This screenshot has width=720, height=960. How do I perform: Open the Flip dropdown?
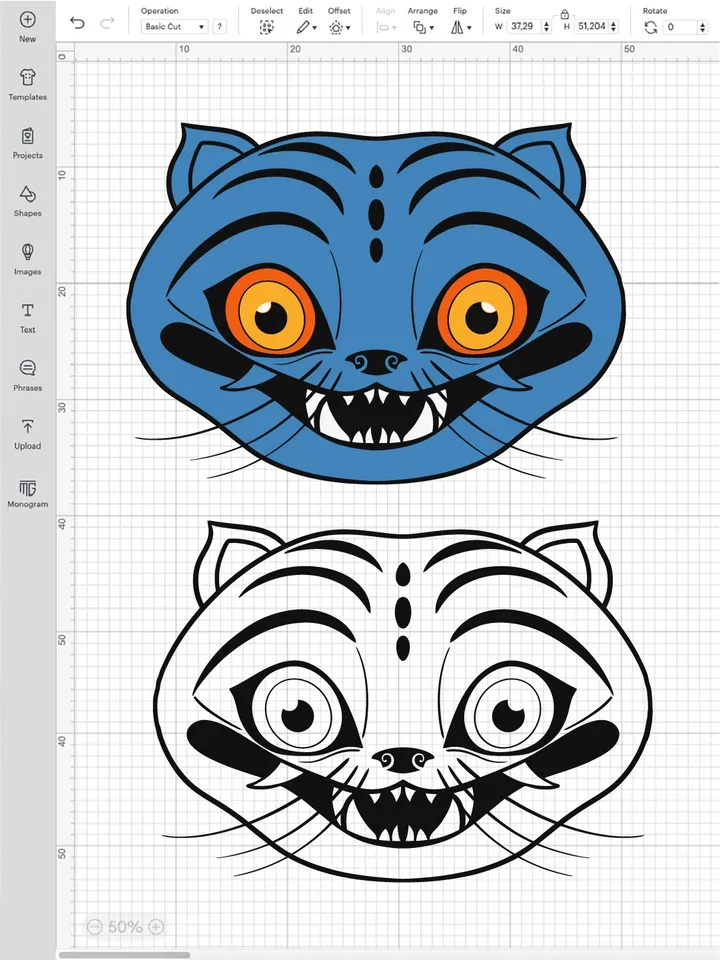tap(459, 28)
